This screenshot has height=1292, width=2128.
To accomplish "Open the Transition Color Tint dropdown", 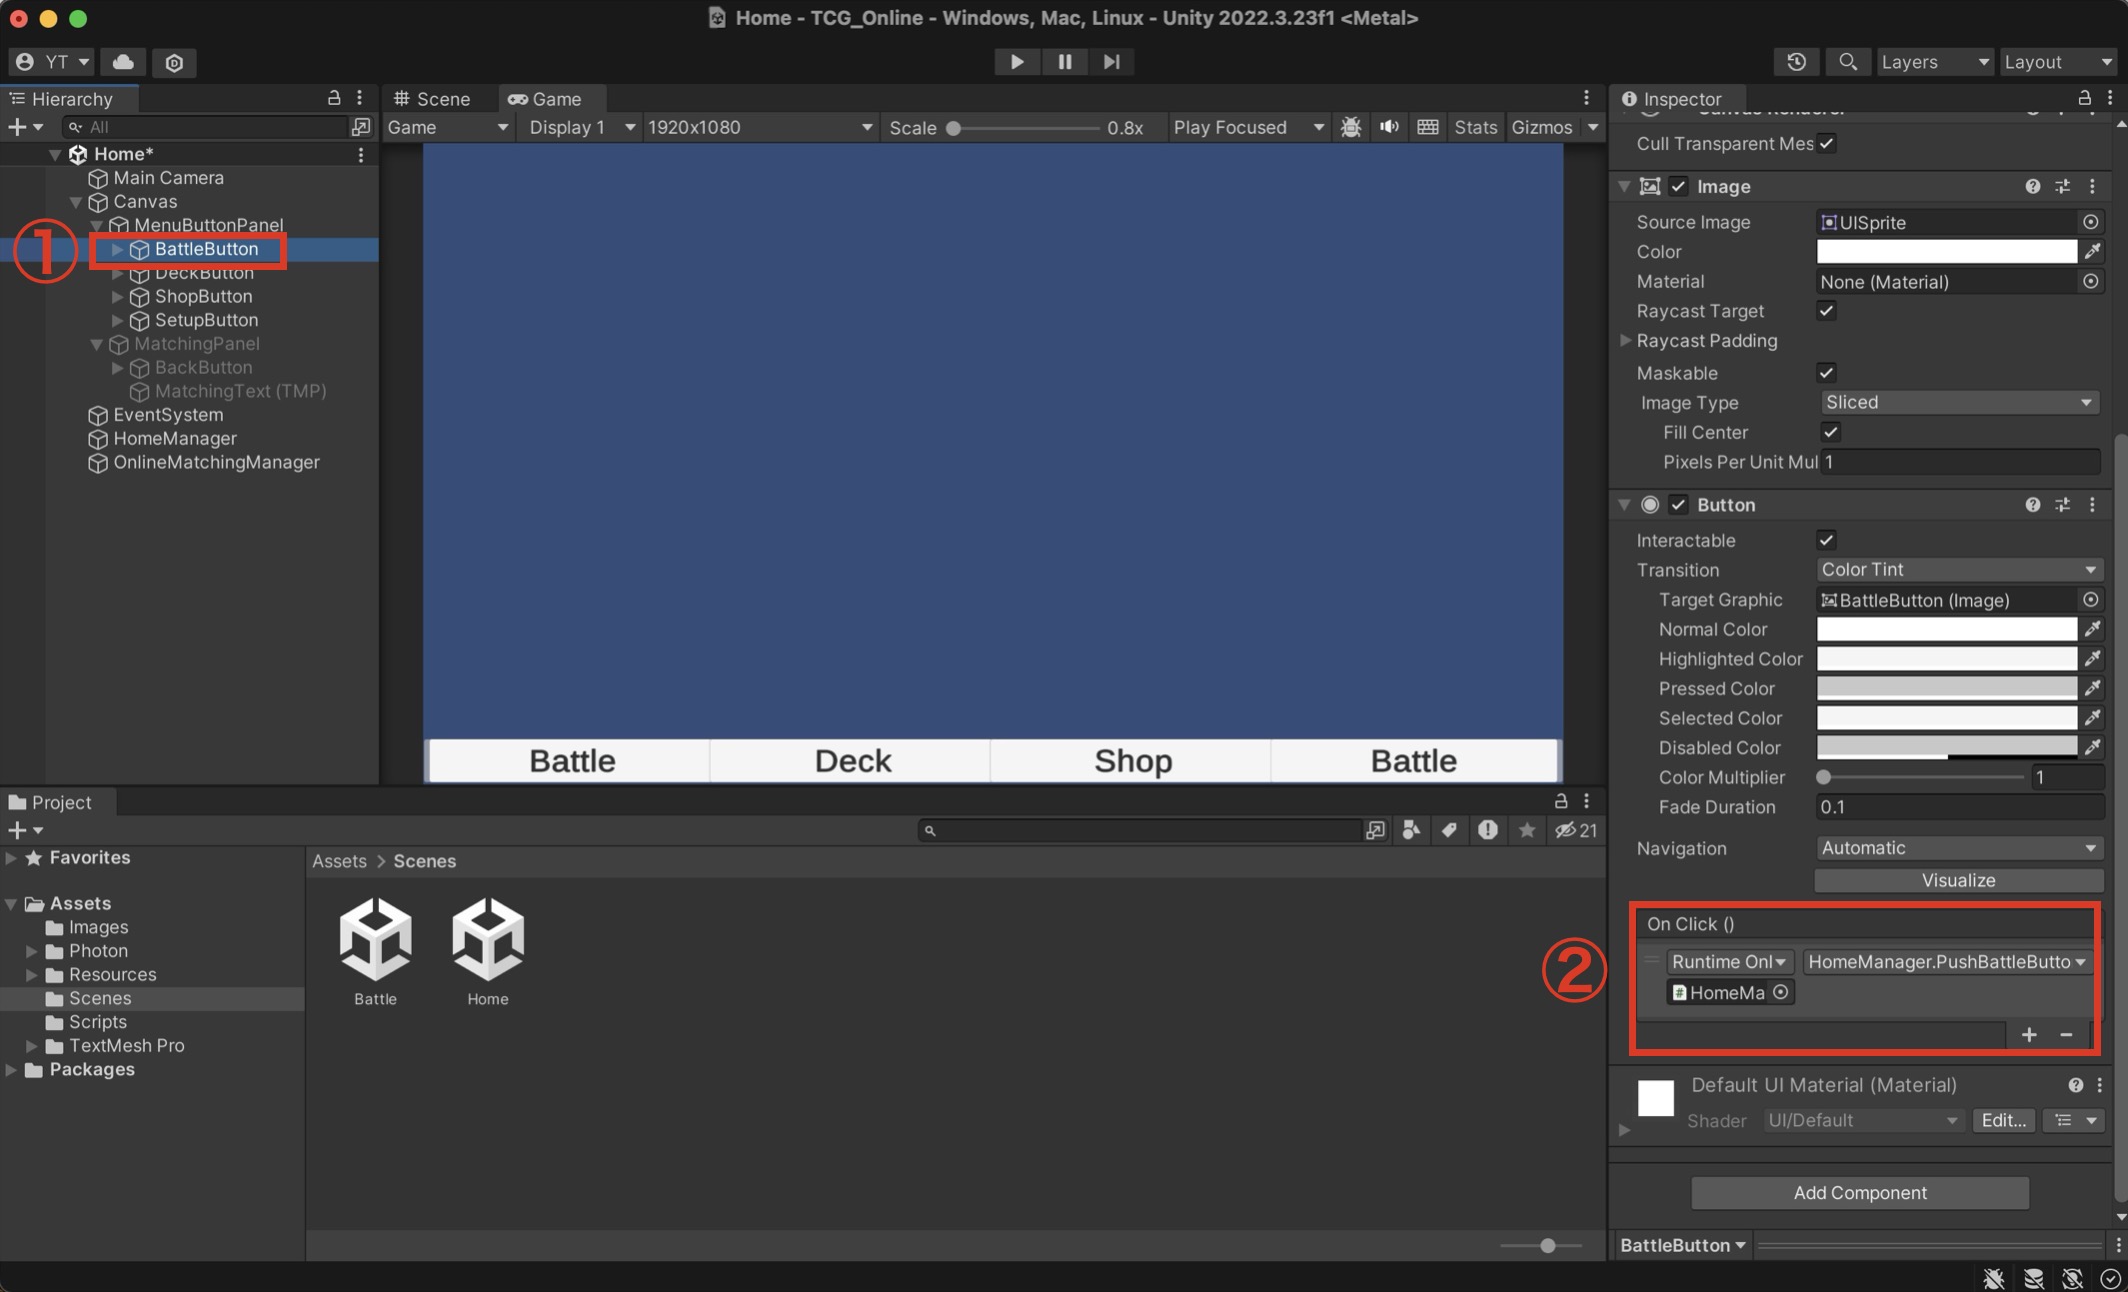I will click(x=1957, y=569).
